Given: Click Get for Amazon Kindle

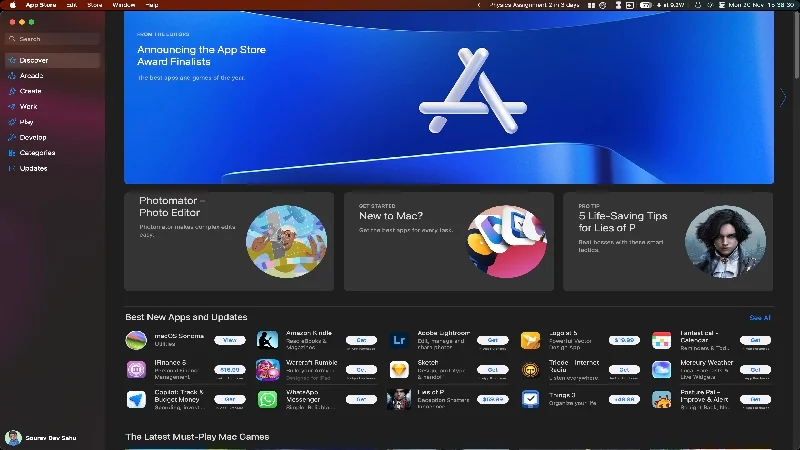Looking at the screenshot, I should tap(361, 340).
